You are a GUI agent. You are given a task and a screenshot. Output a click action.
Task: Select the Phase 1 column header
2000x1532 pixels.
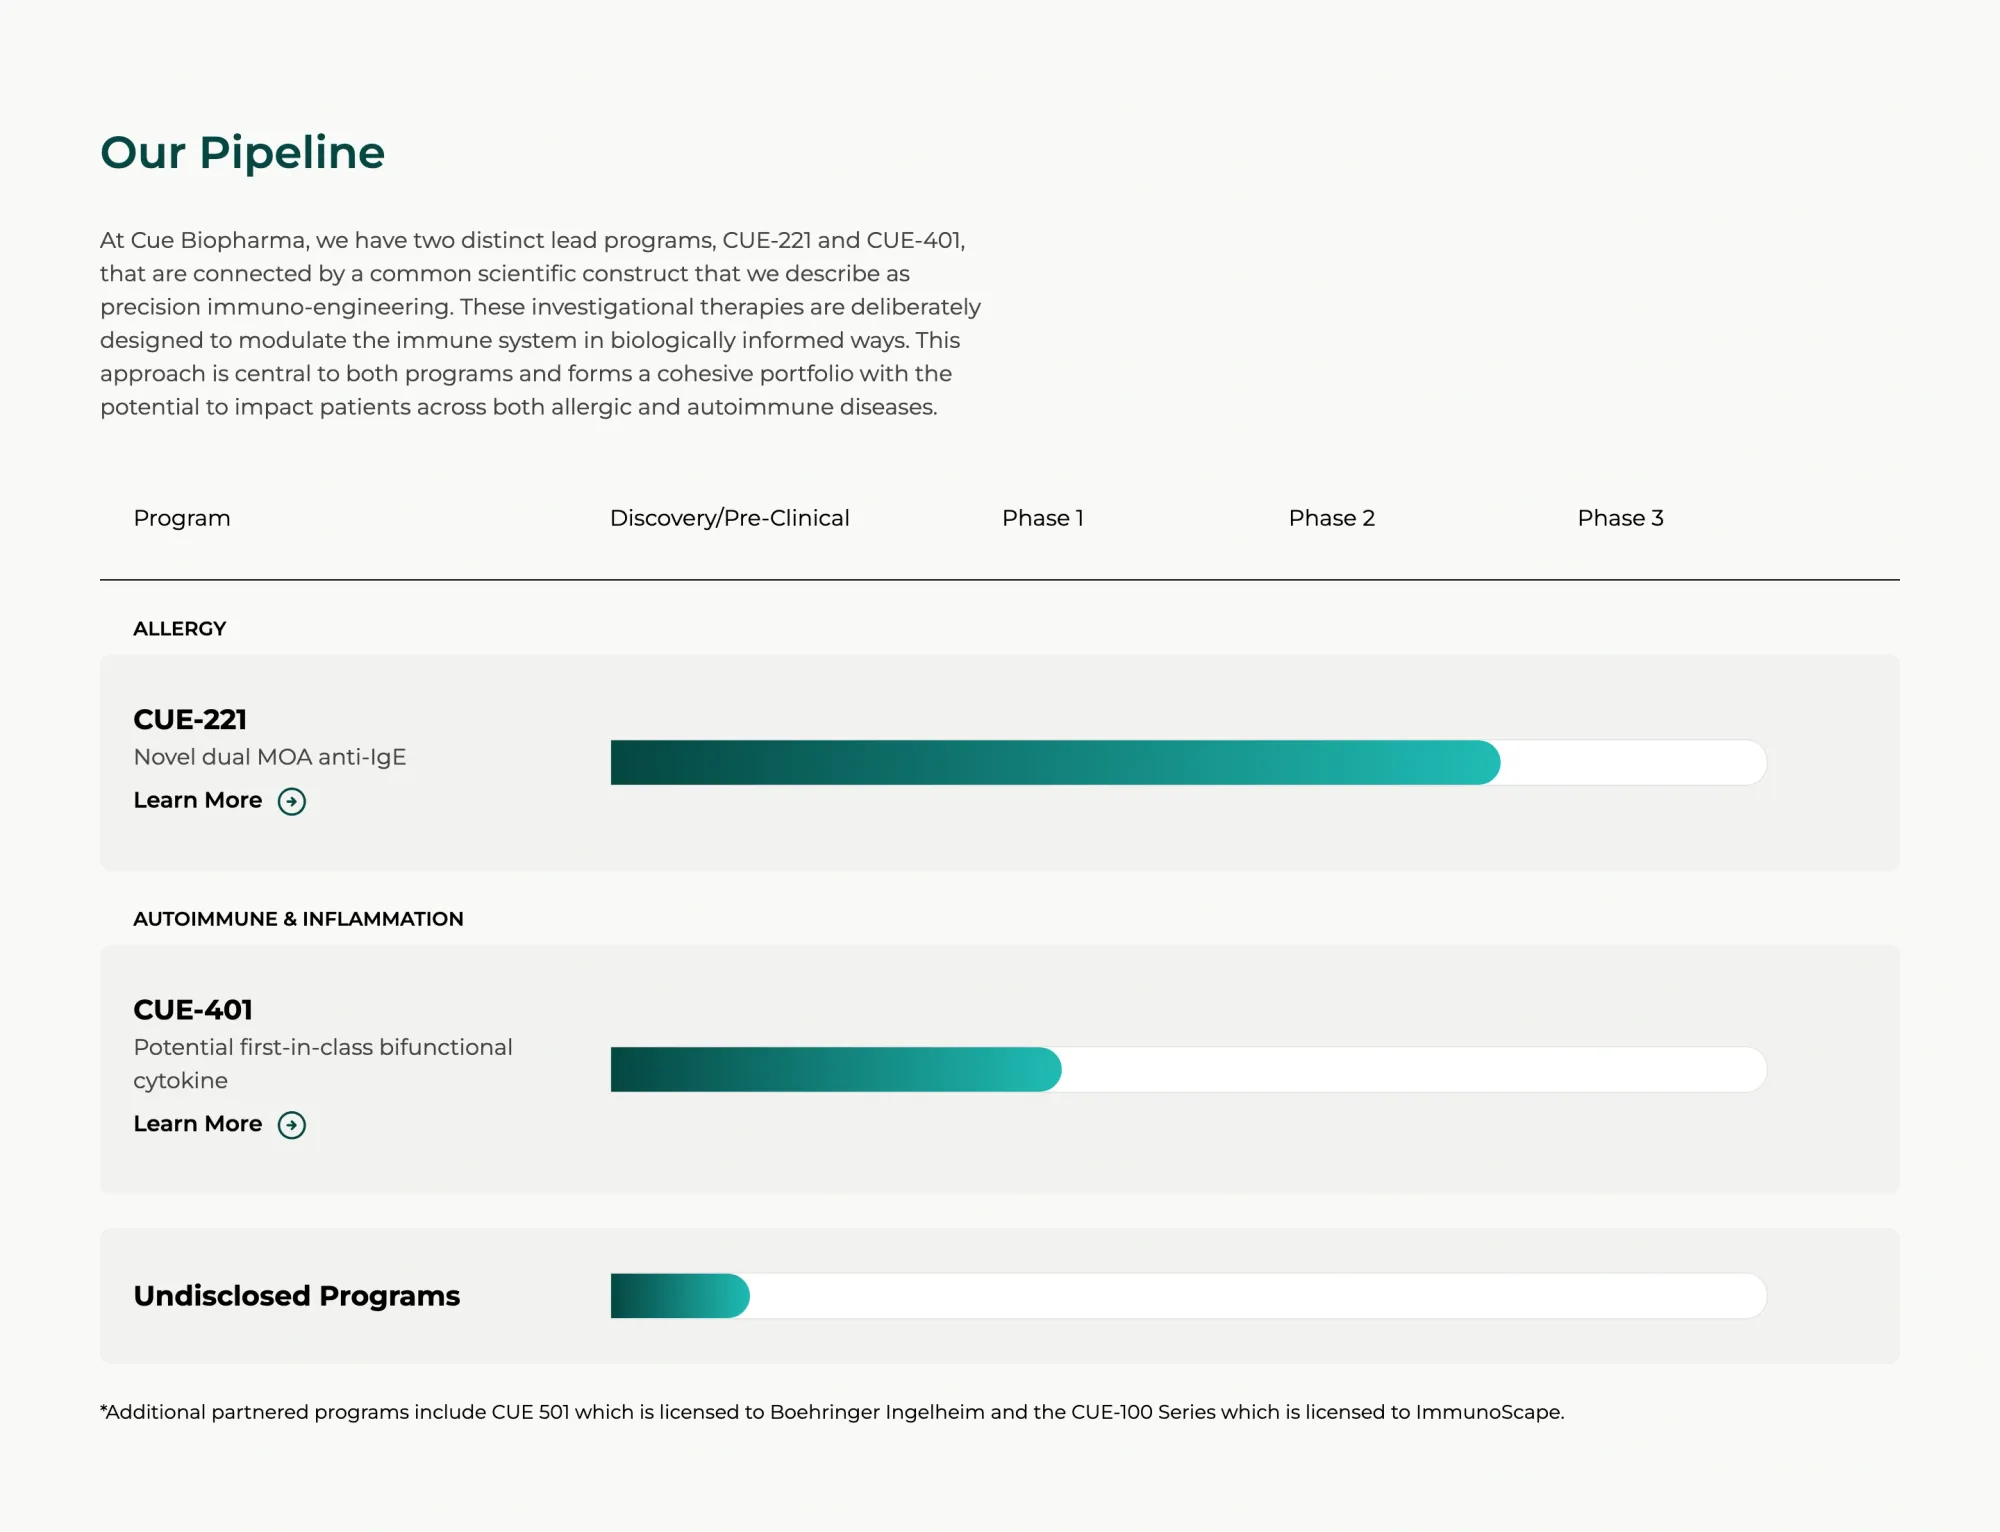pos(1043,518)
